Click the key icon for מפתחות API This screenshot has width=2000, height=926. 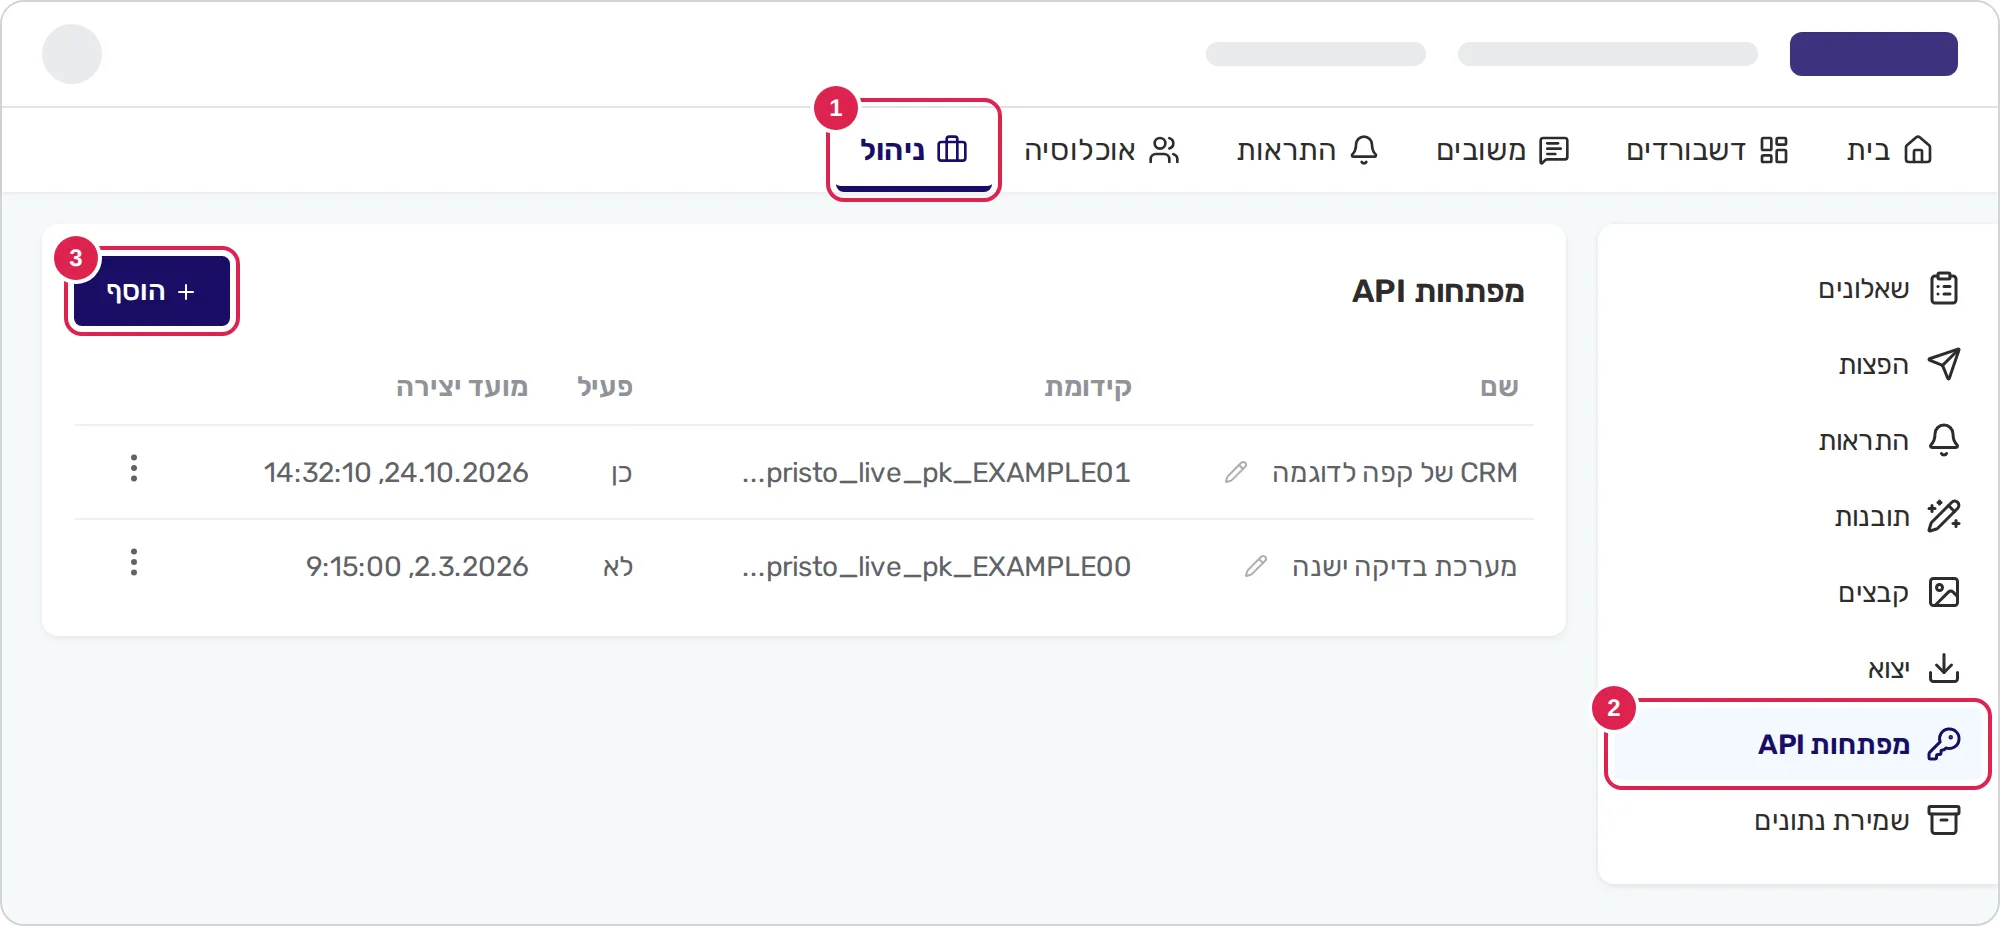pyautogui.click(x=1944, y=744)
